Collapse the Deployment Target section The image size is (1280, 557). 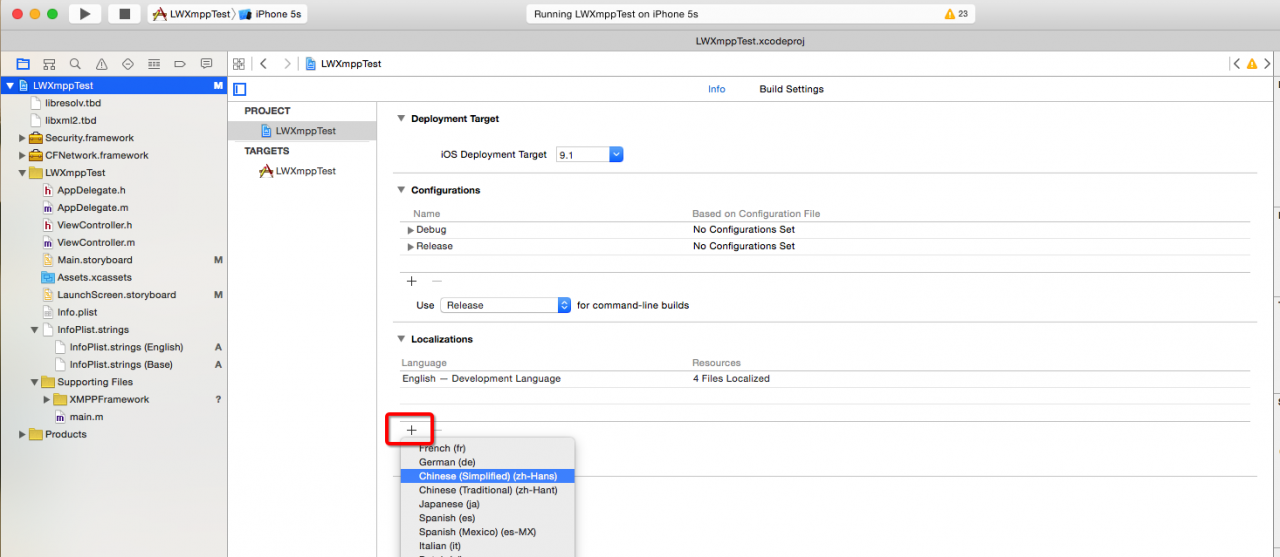click(x=402, y=118)
